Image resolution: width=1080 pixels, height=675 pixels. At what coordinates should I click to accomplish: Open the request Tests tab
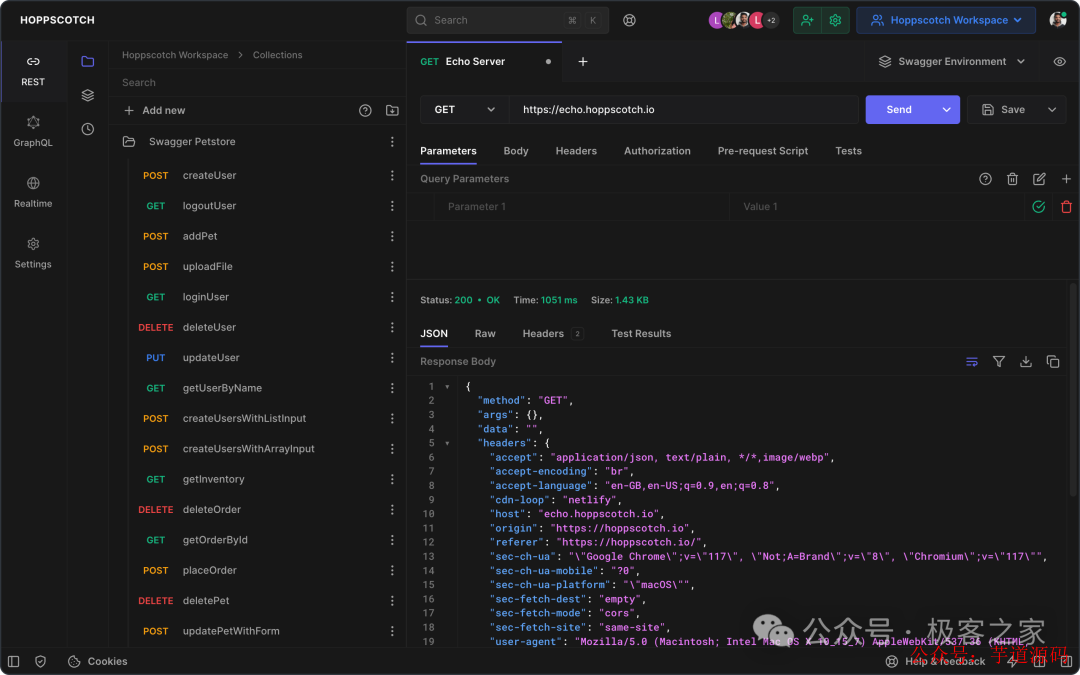coord(848,151)
